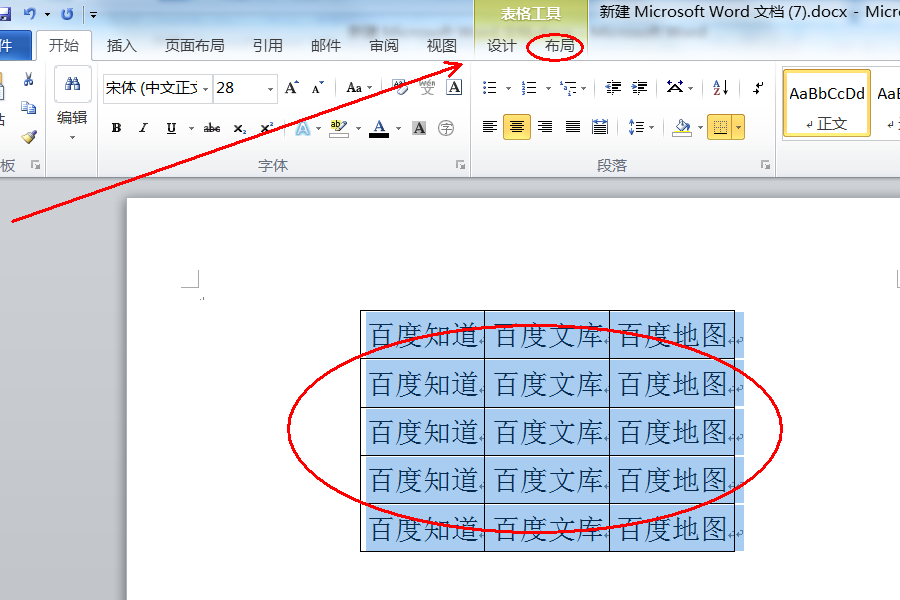Apply the font color A swatch

(x=379, y=128)
